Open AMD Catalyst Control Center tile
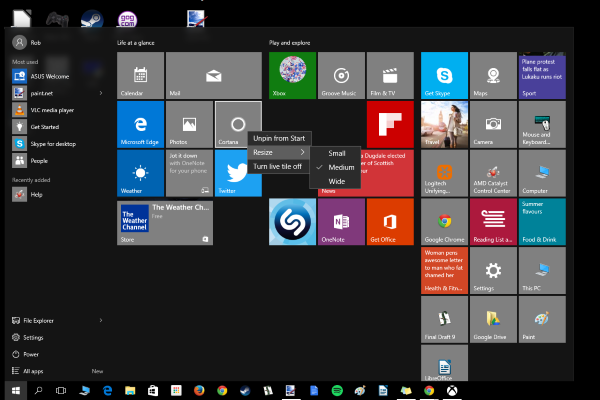Screen dimensions: 600x400 (493, 173)
